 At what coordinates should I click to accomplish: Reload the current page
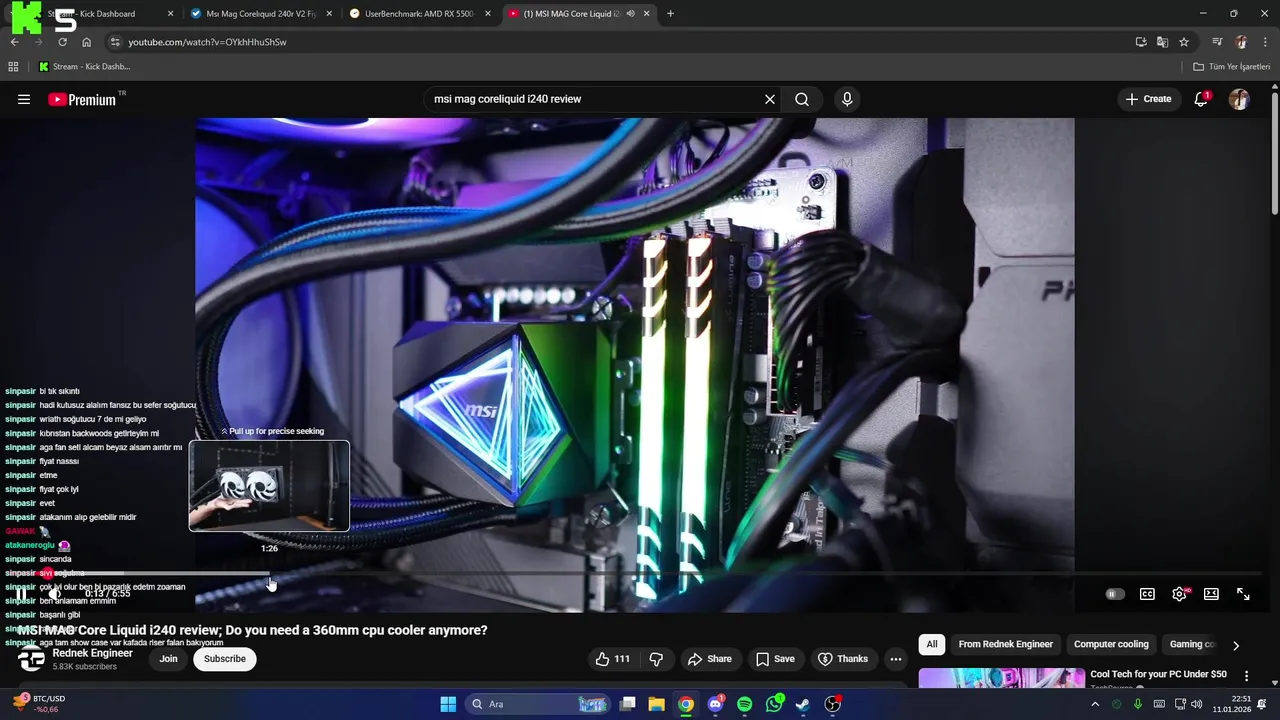click(62, 42)
